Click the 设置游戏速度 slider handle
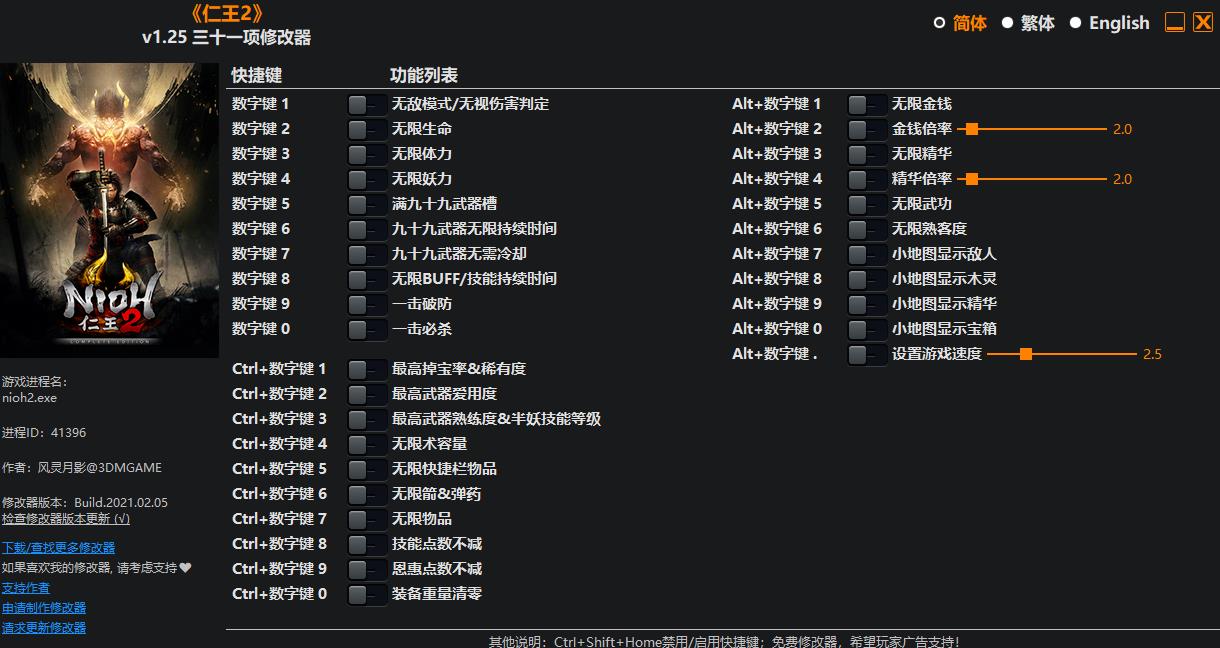 1025,354
